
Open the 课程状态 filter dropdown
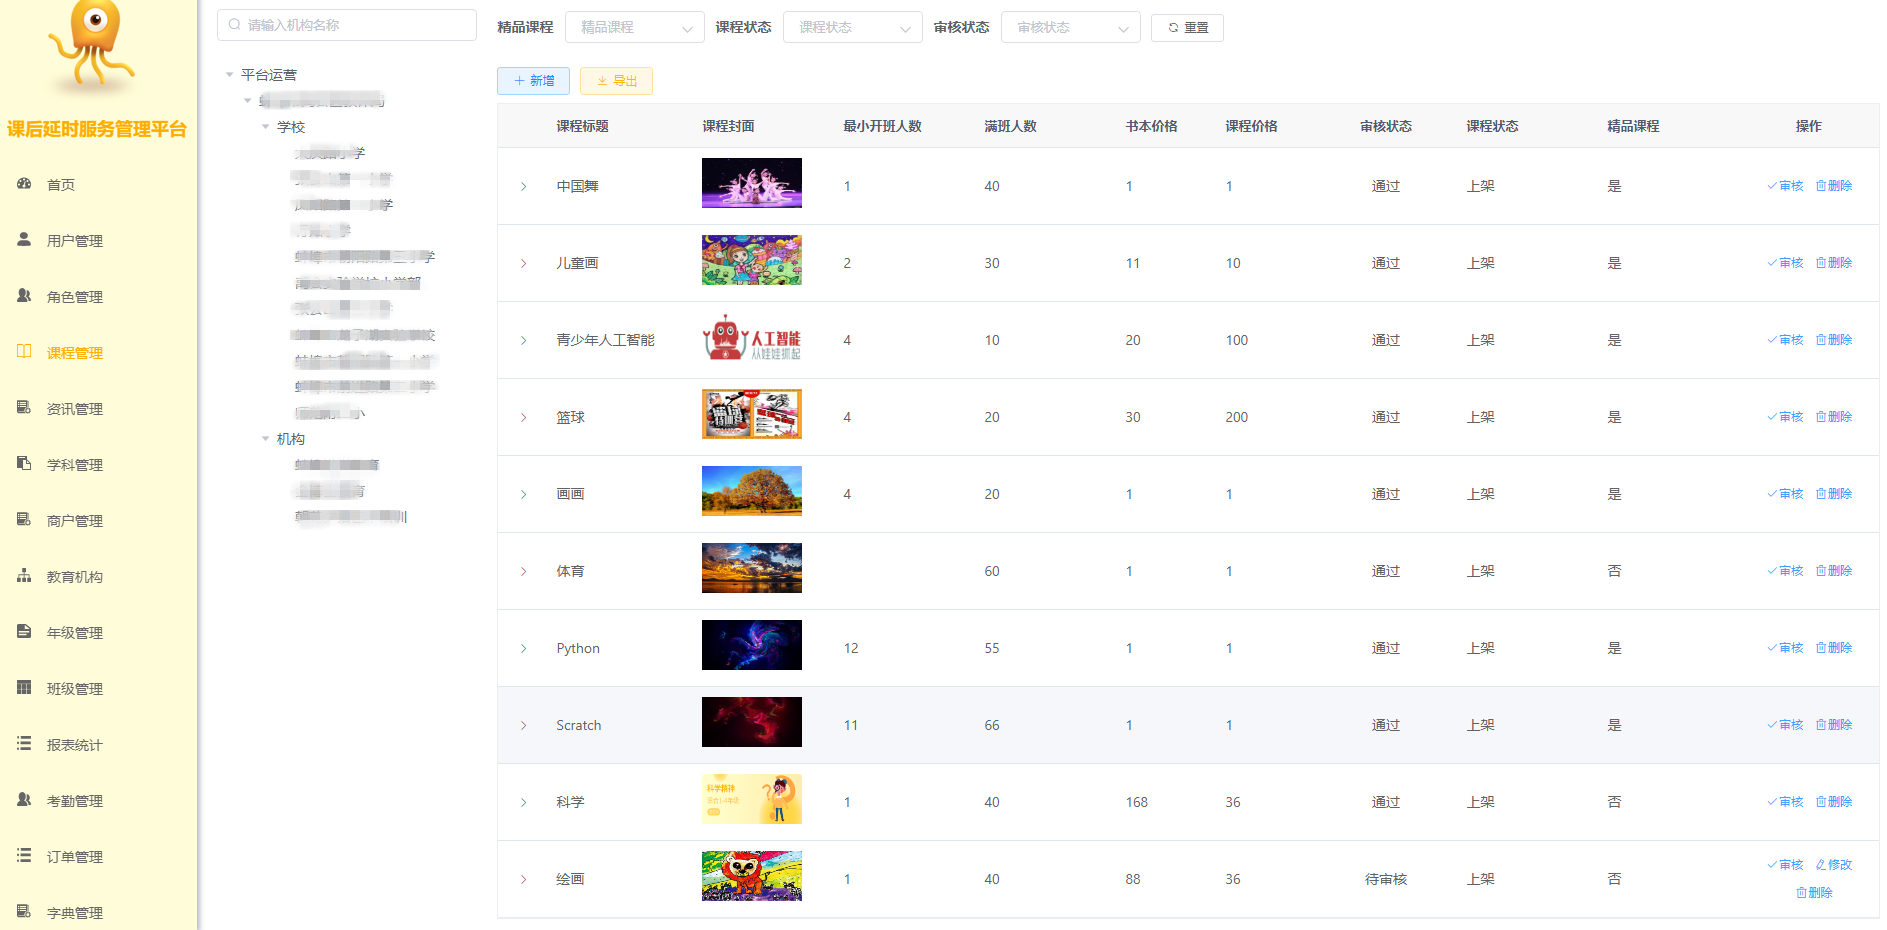click(852, 28)
